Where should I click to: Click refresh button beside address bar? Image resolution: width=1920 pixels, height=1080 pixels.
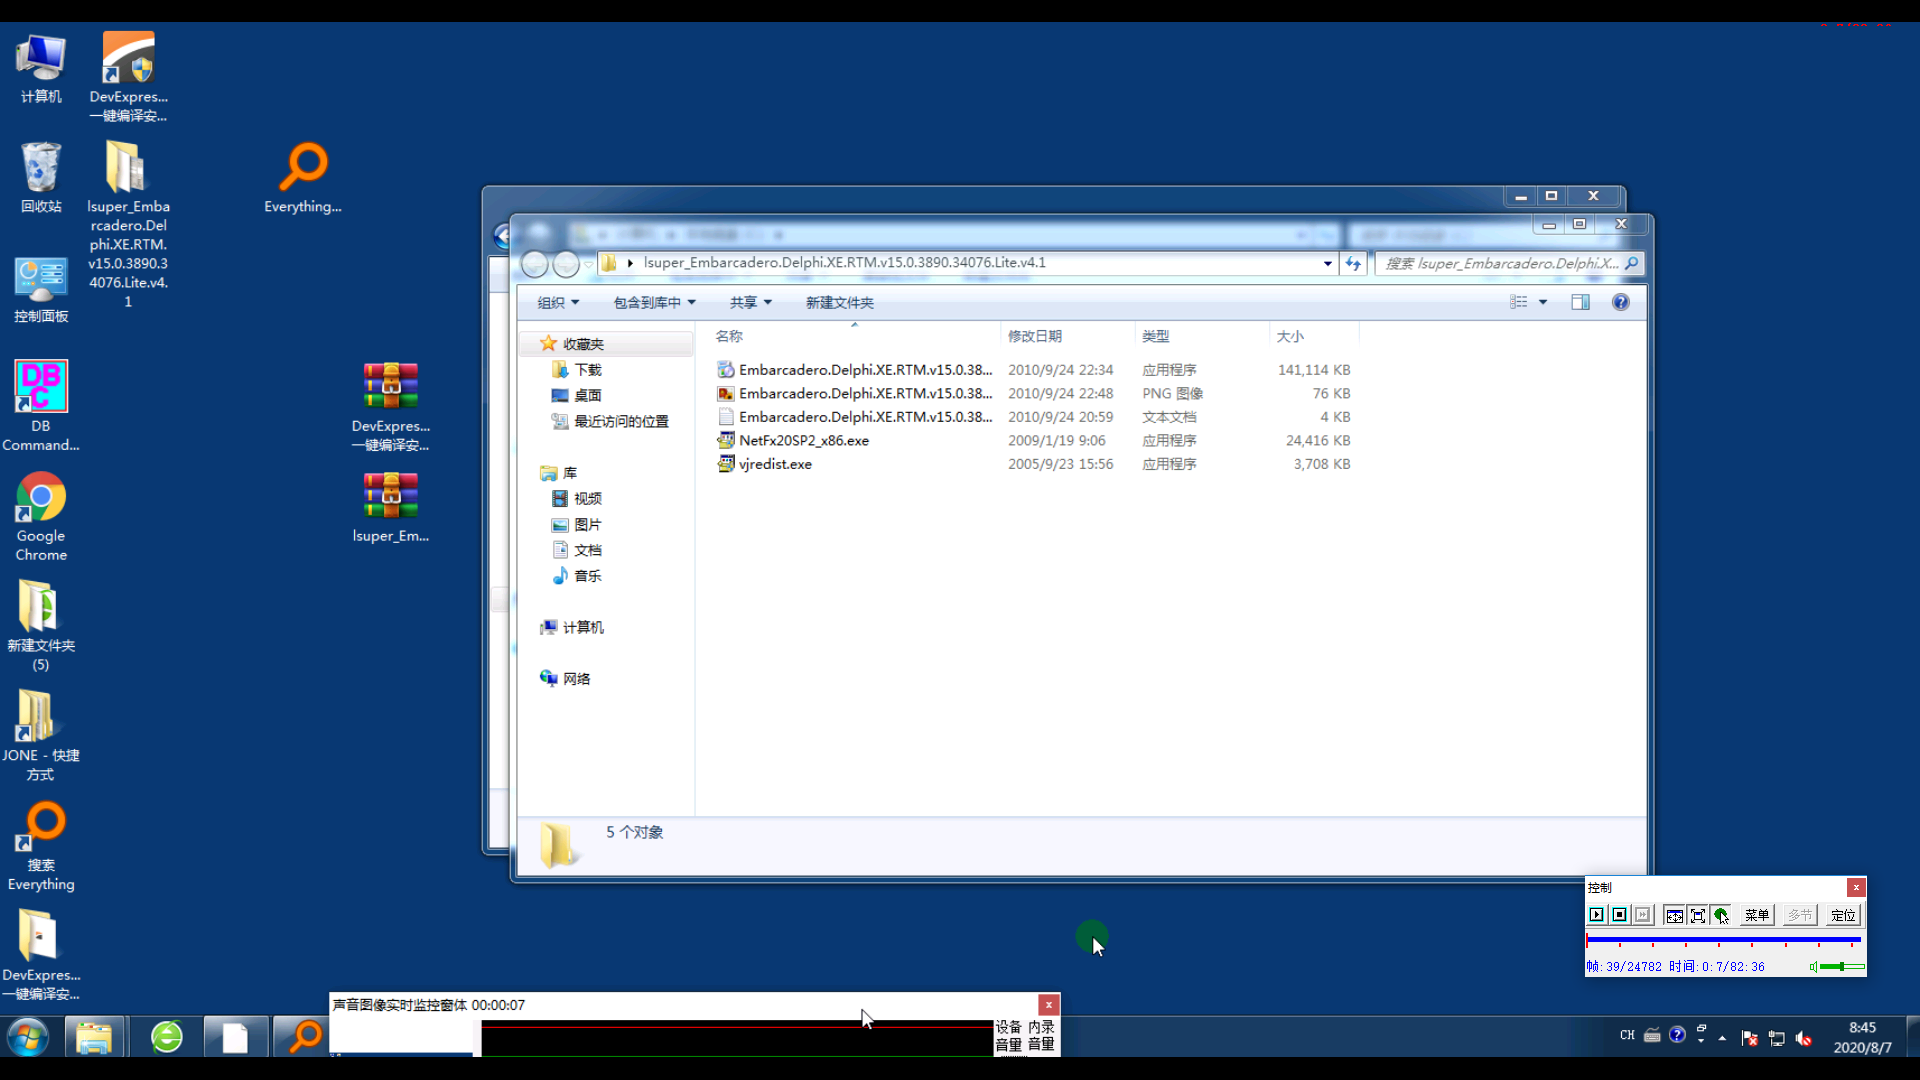point(1353,263)
